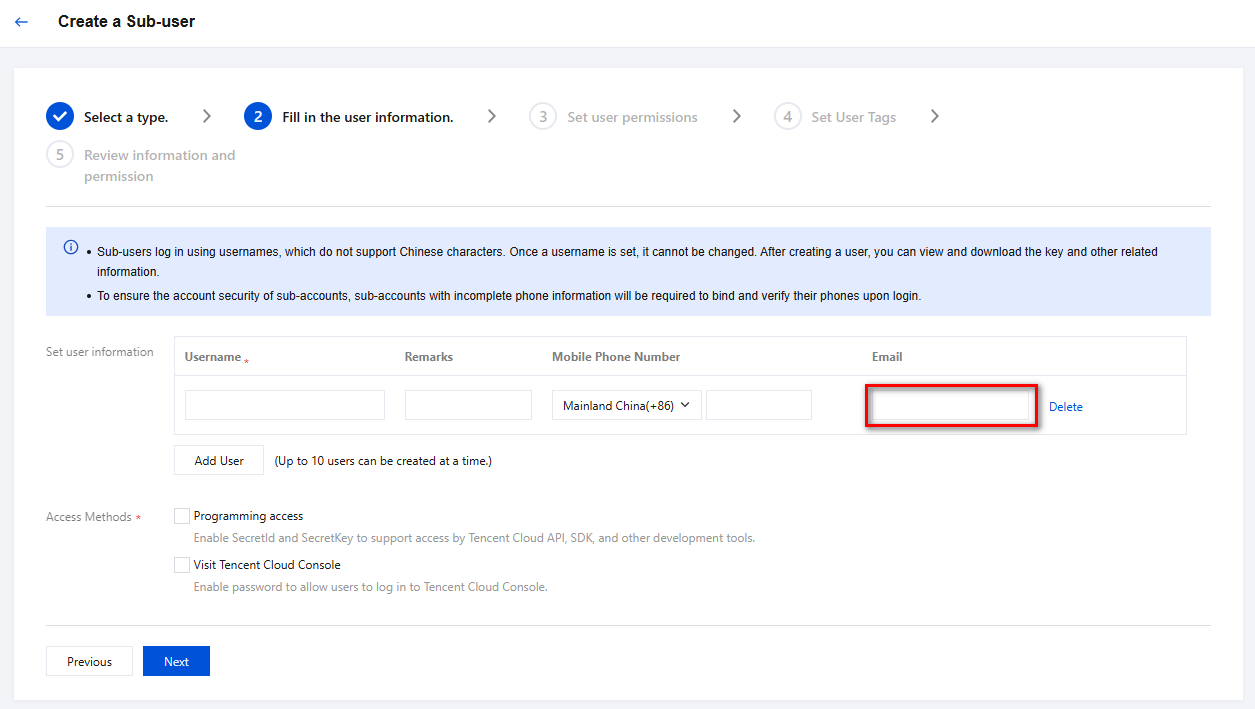Click the Next button

point(176,661)
